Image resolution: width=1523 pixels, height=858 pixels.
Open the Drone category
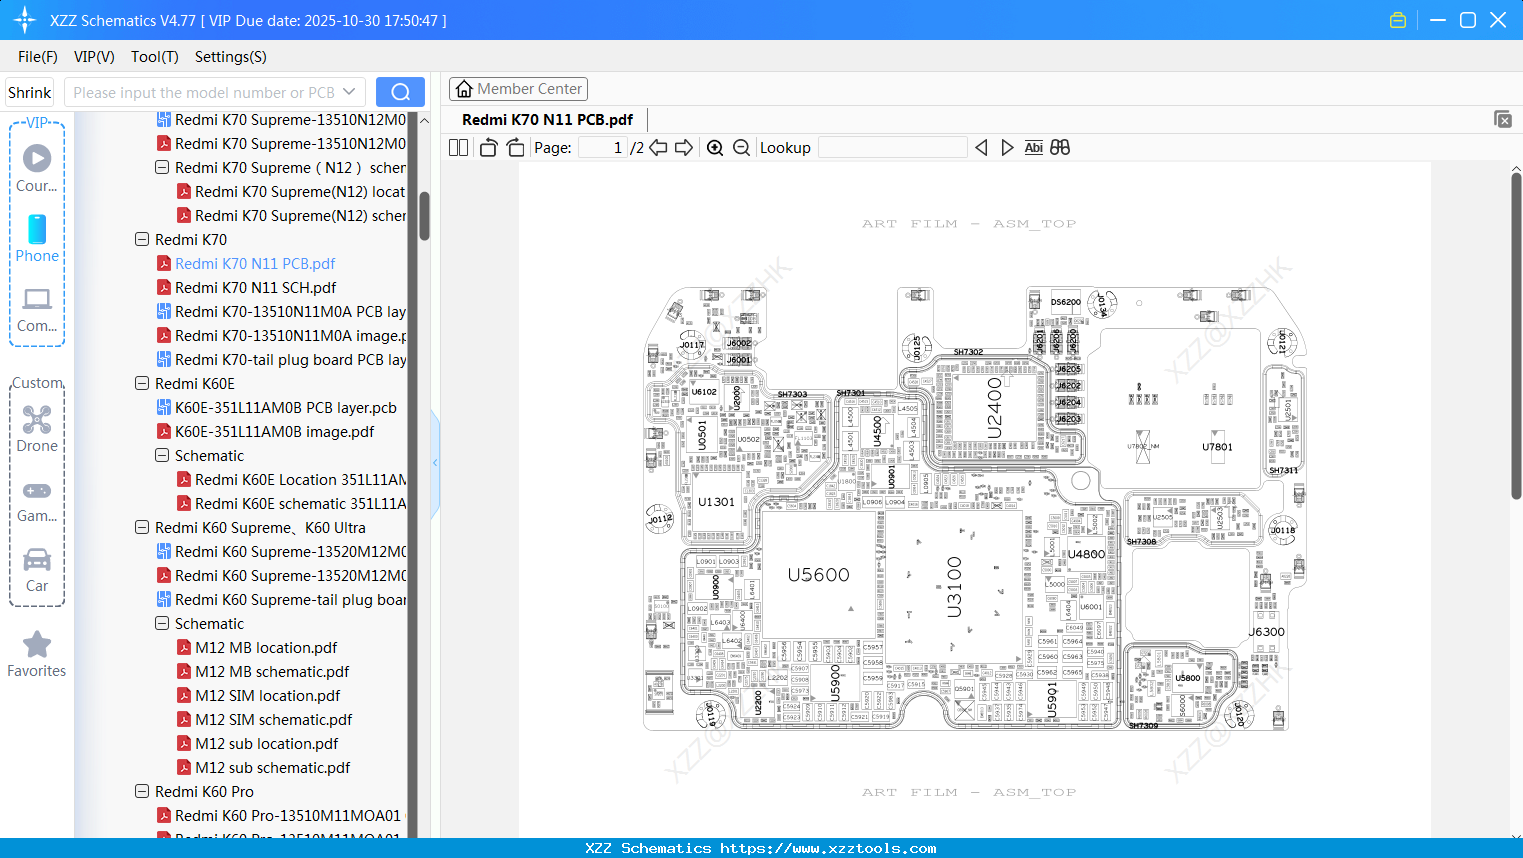pos(37,429)
